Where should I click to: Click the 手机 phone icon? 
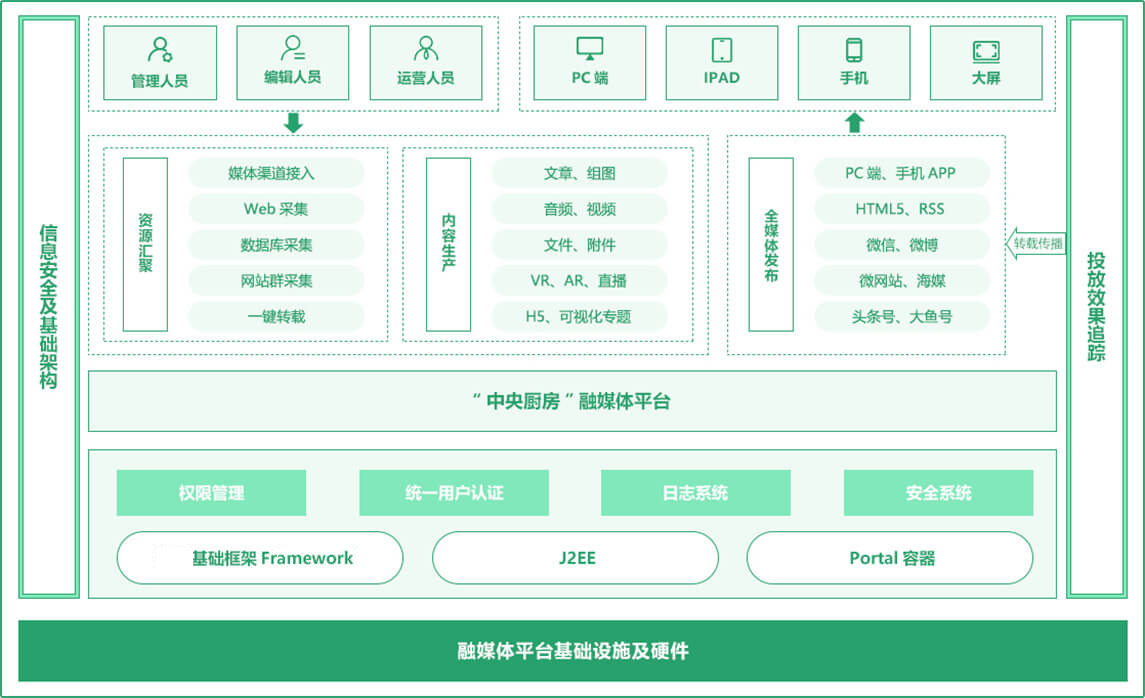(x=854, y=49)
